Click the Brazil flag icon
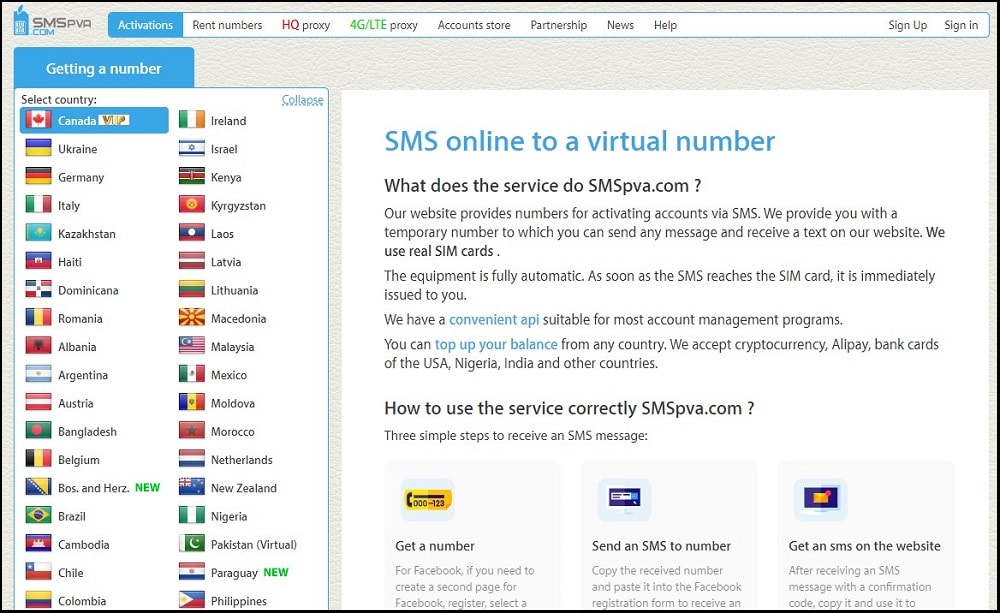This screenshot has width=1000, height=613. point(38,515)
